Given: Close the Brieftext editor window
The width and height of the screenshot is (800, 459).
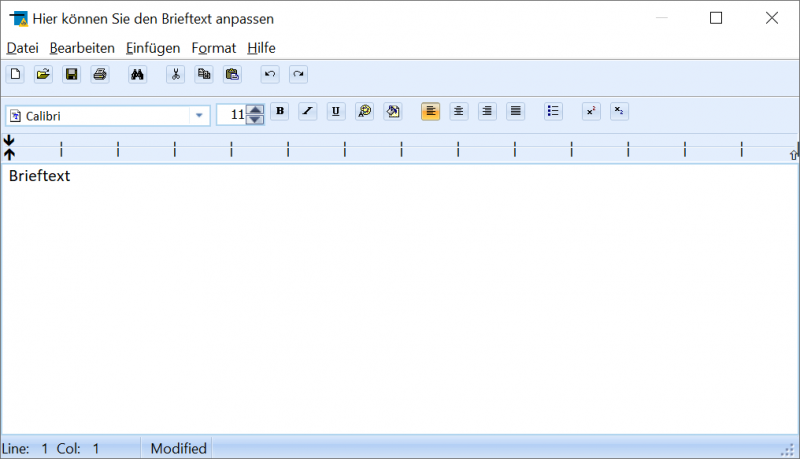Looking at the screenshot, I should 772,18.
